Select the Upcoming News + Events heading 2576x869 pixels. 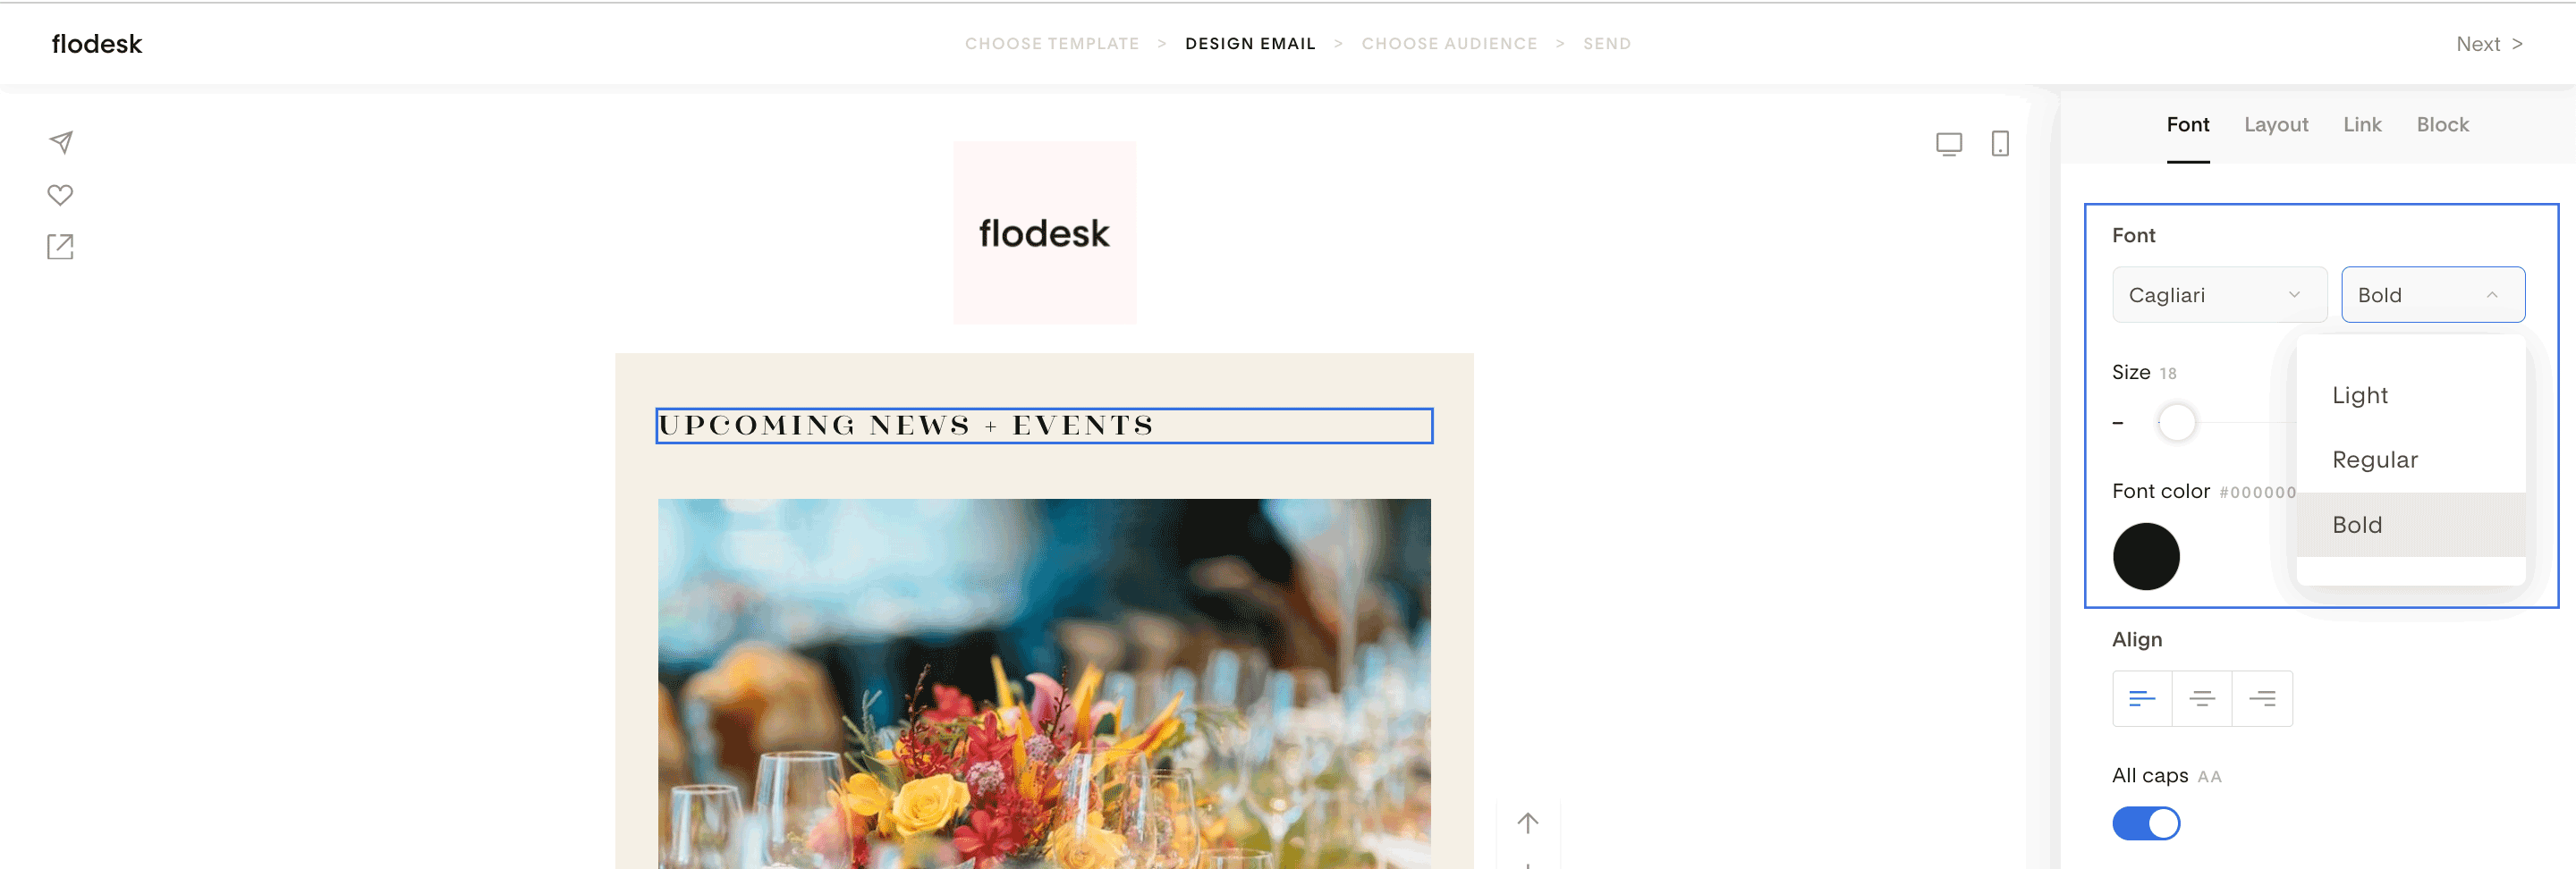click(1043, 426)
